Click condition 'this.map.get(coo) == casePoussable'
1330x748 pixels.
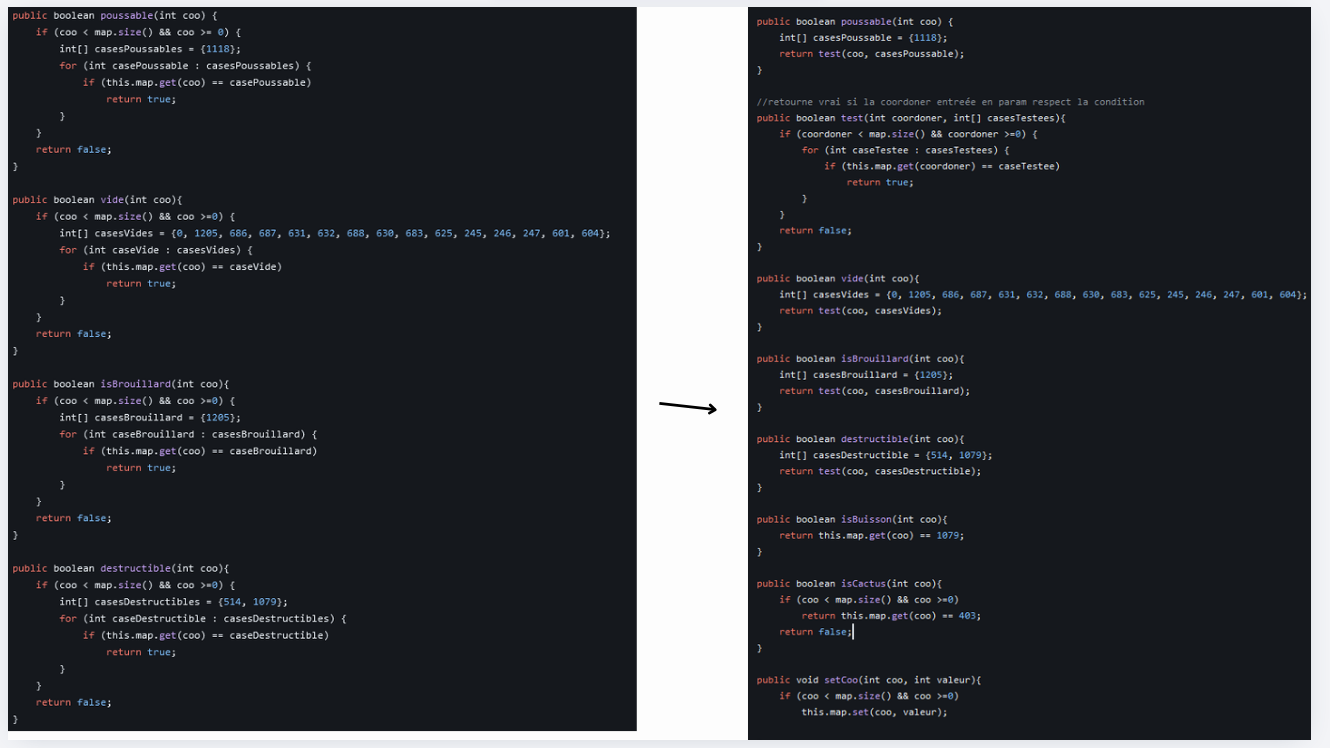tap(206, 82)
